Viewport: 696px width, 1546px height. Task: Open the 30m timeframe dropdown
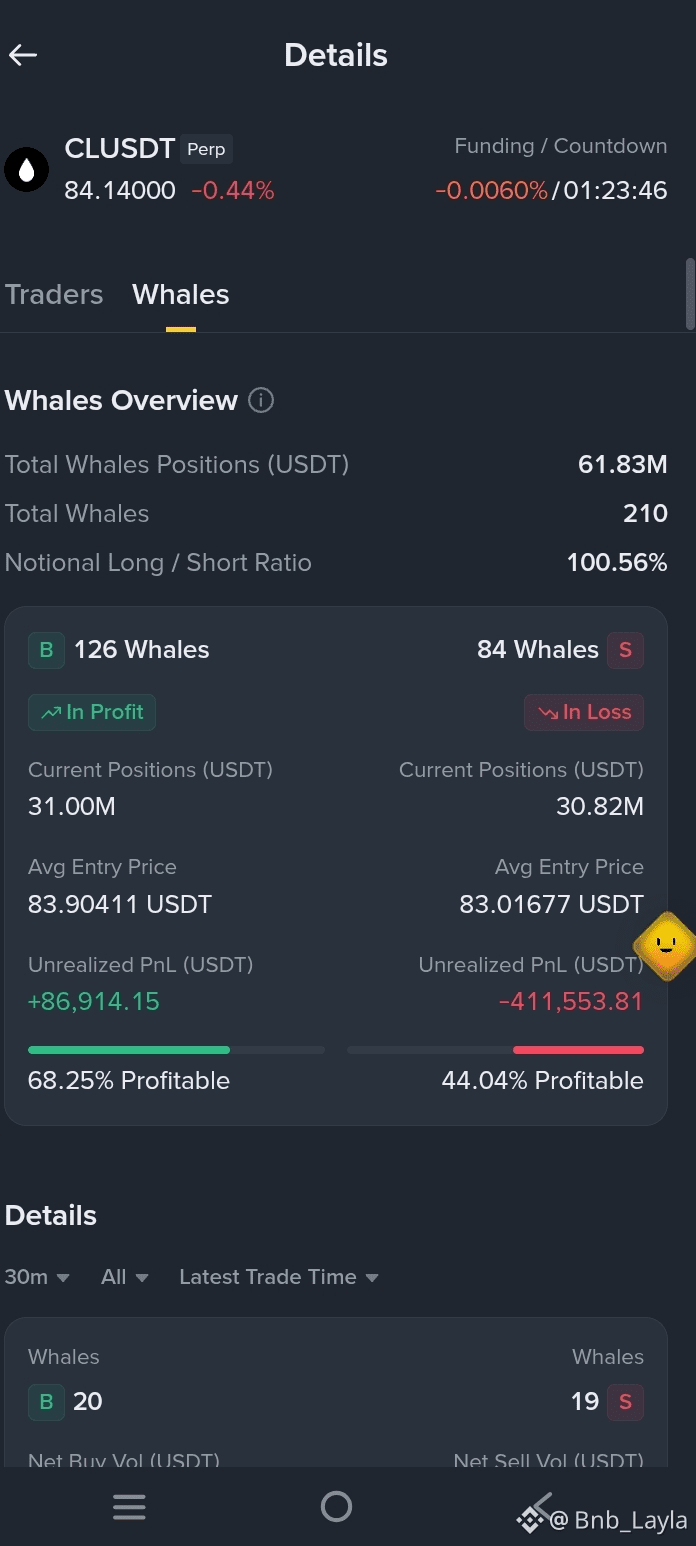click(37, 1277)
